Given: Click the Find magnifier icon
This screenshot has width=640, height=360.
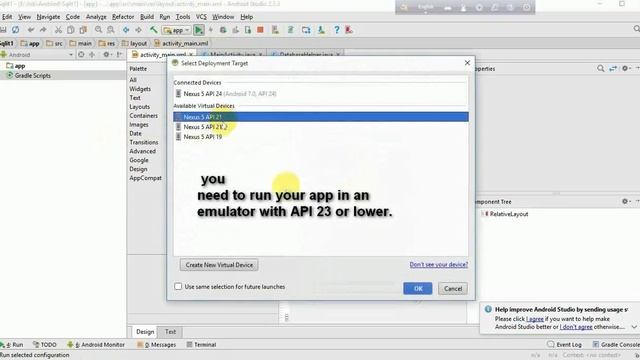Looking at the screenshot, I should pyautogui.click(x=98, y=30).
